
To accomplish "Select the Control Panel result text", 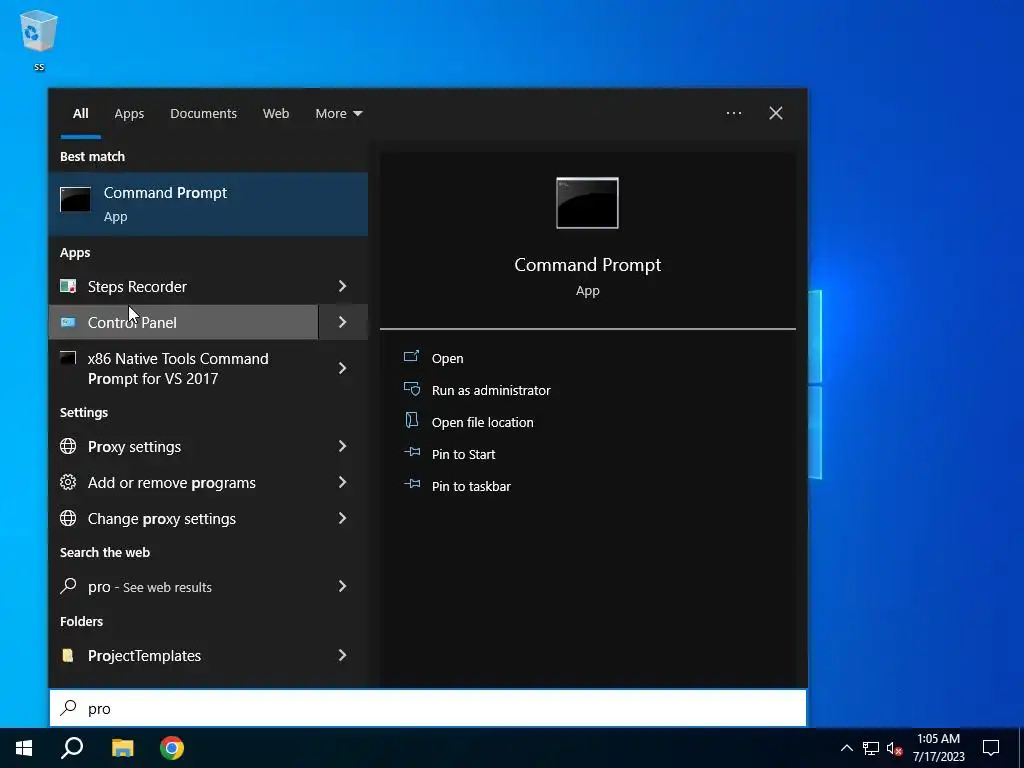I will (132, 323).
